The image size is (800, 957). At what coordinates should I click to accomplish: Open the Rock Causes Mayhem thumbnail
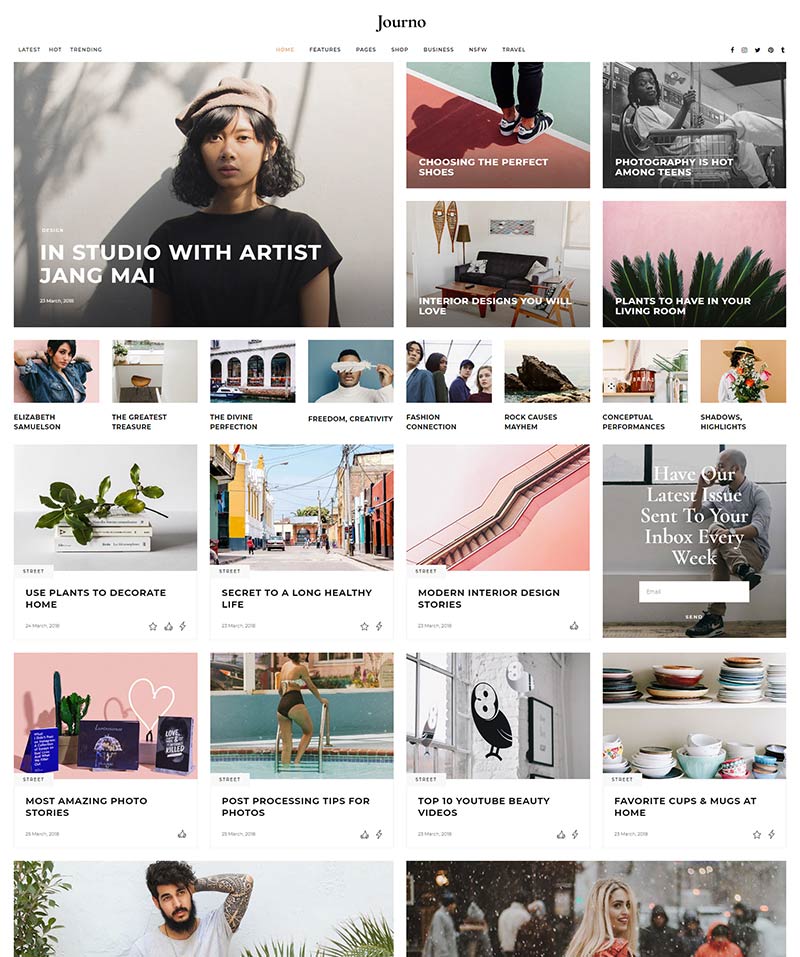[x=547, y=371]
